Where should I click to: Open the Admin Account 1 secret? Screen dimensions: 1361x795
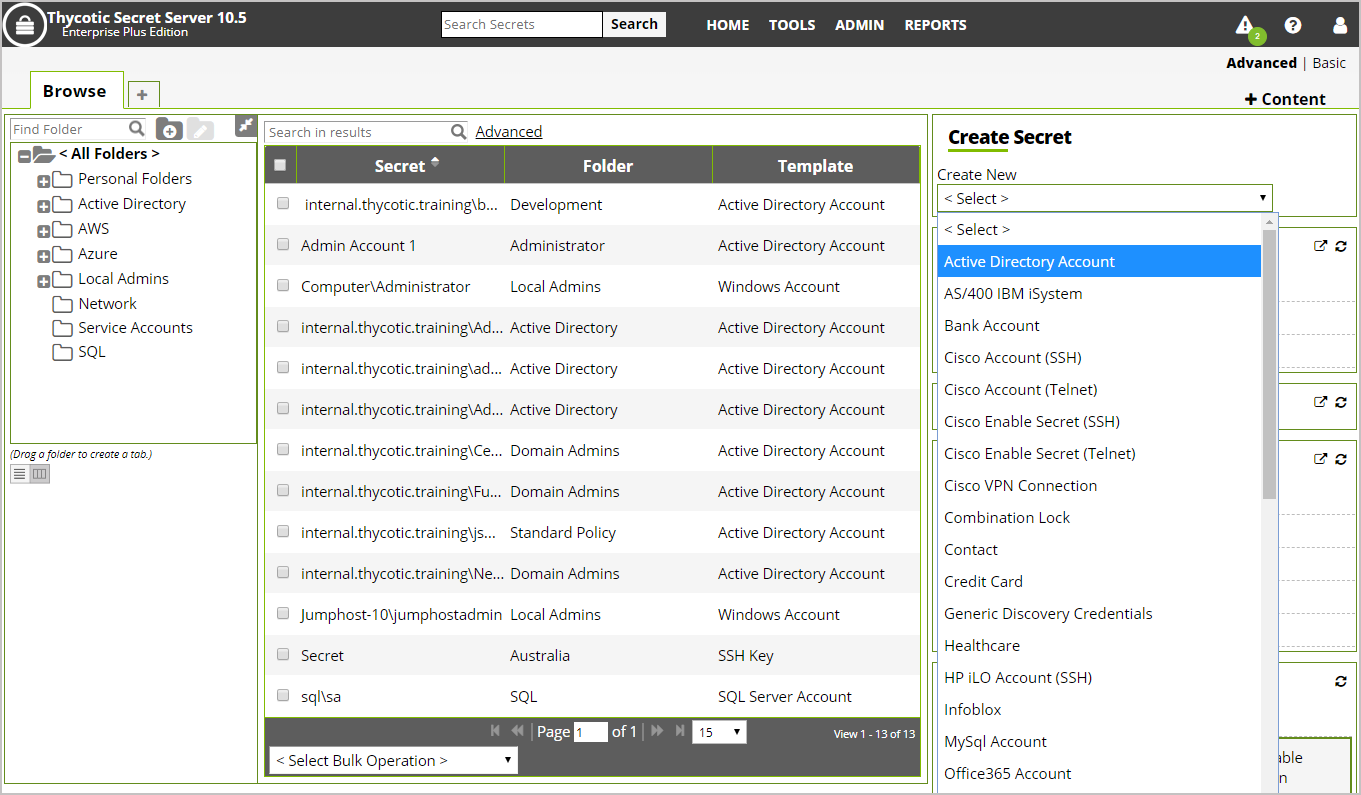(358, 245)
